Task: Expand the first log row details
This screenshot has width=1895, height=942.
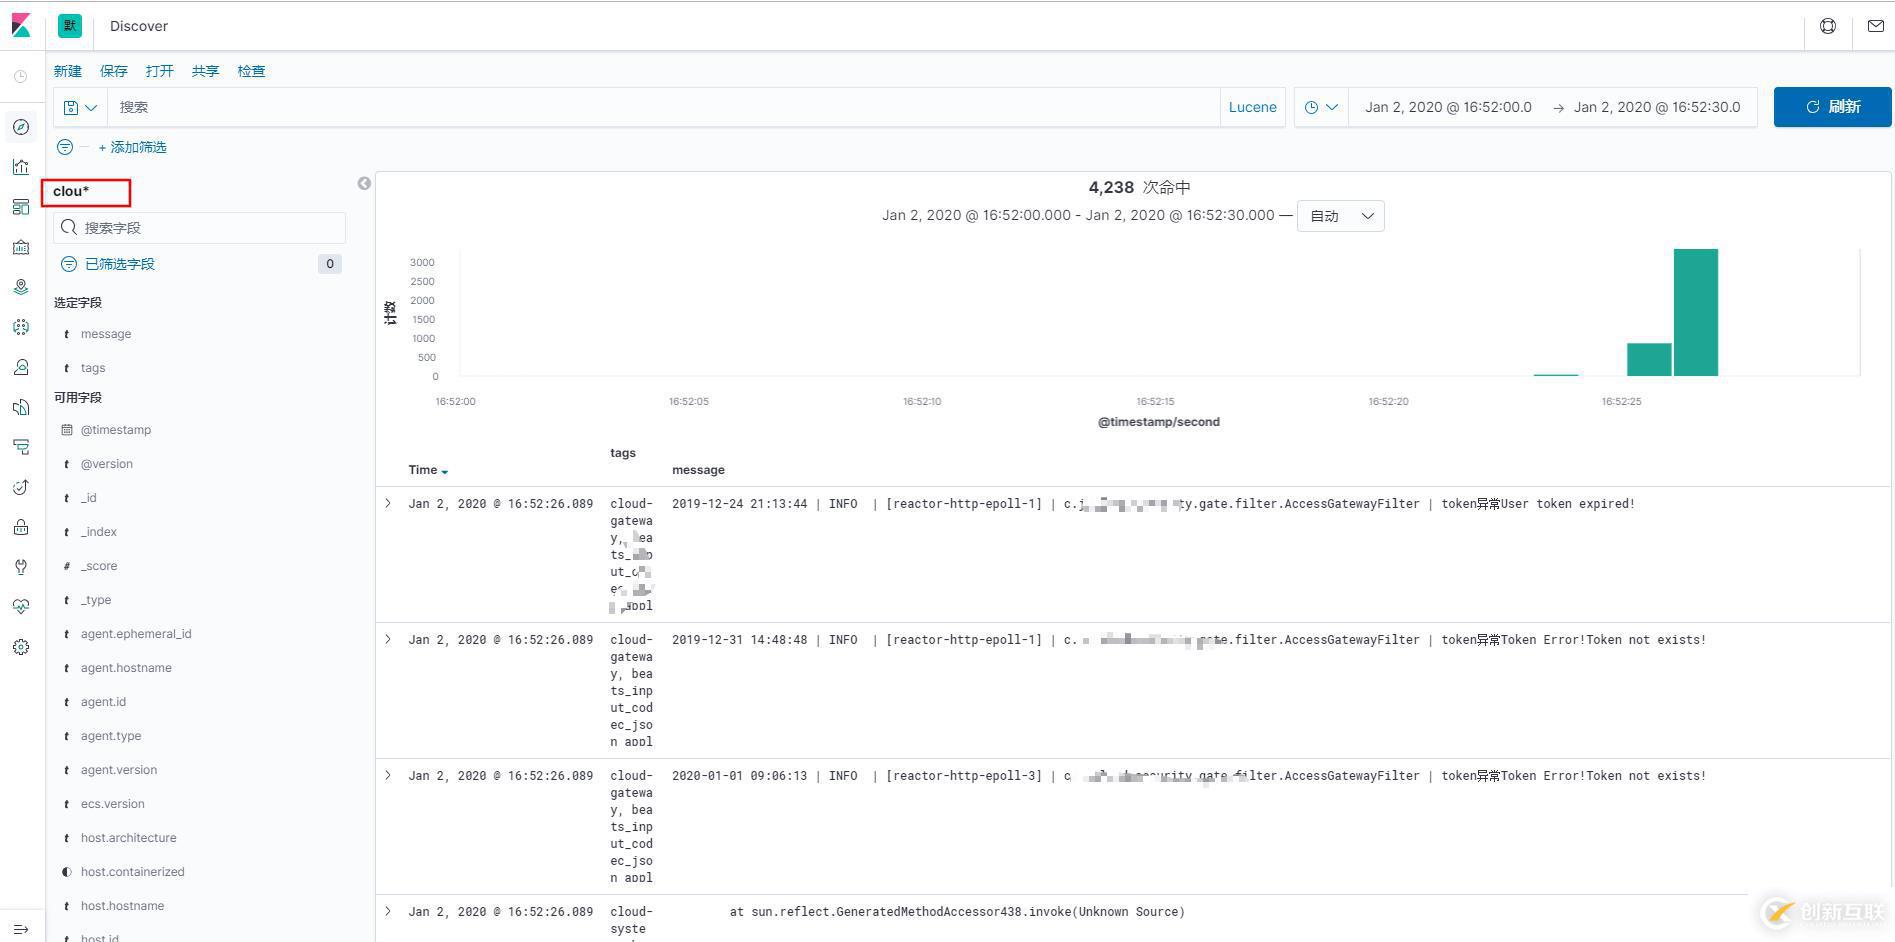Action: click(388, 503)
